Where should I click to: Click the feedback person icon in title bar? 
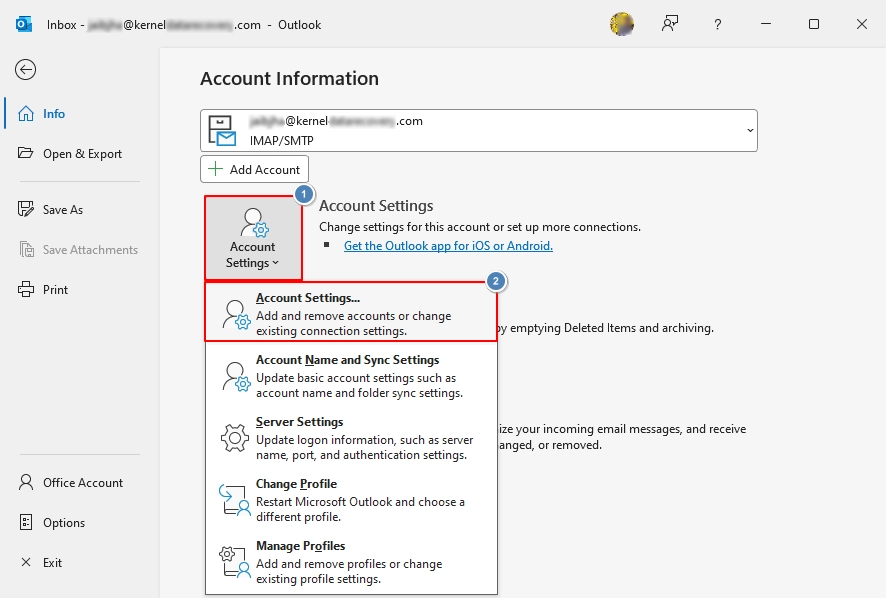click(670, 24)
